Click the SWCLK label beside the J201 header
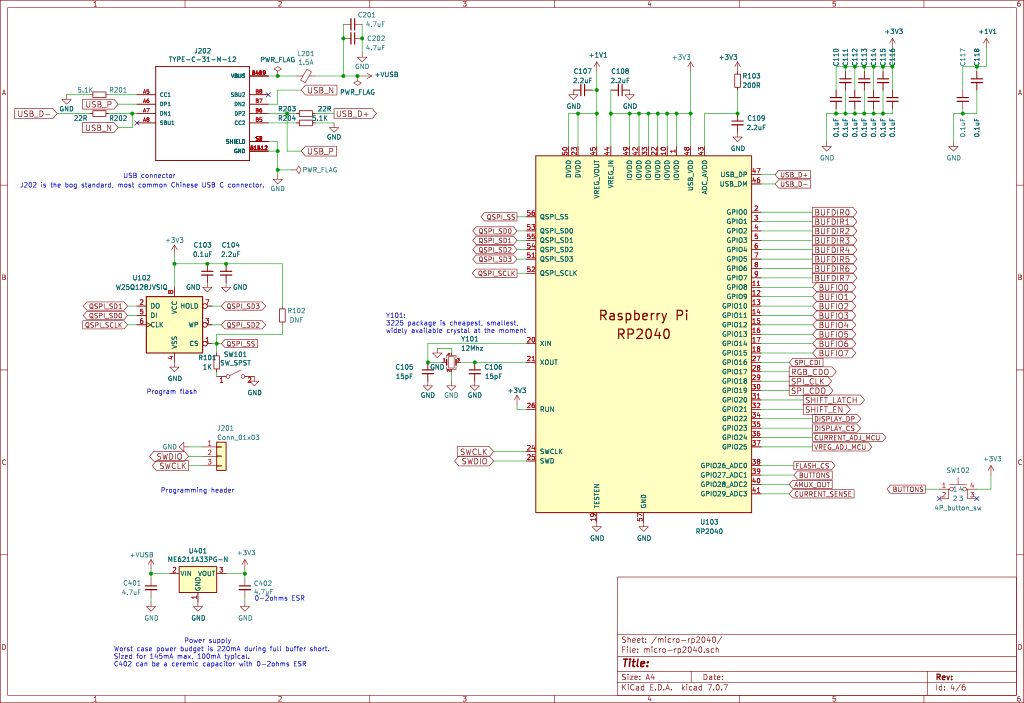Viewport: 1024px width, 703px height. point(172,466)
